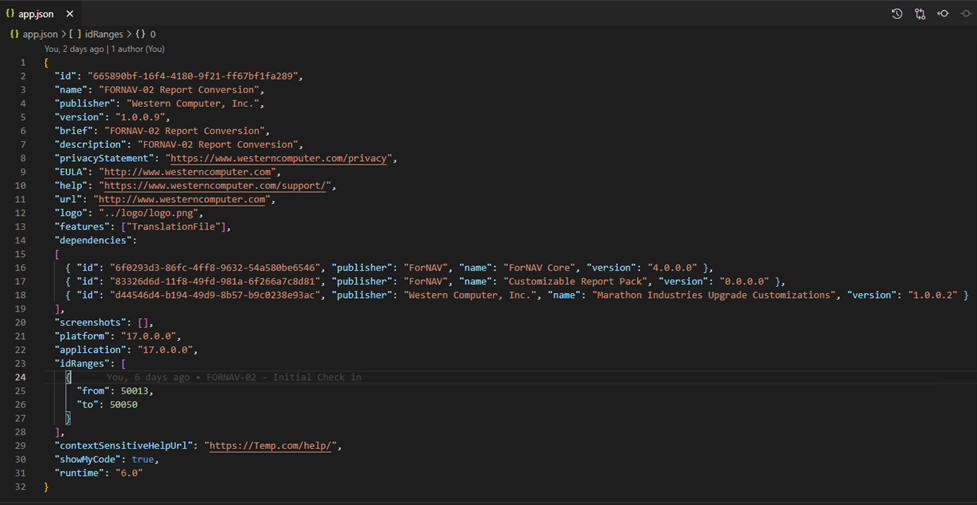The height and width of the screenshot is (505, 977).
Task: Click the inline blame 'Initial Check in' annotation
Action: tap(285, 377)
